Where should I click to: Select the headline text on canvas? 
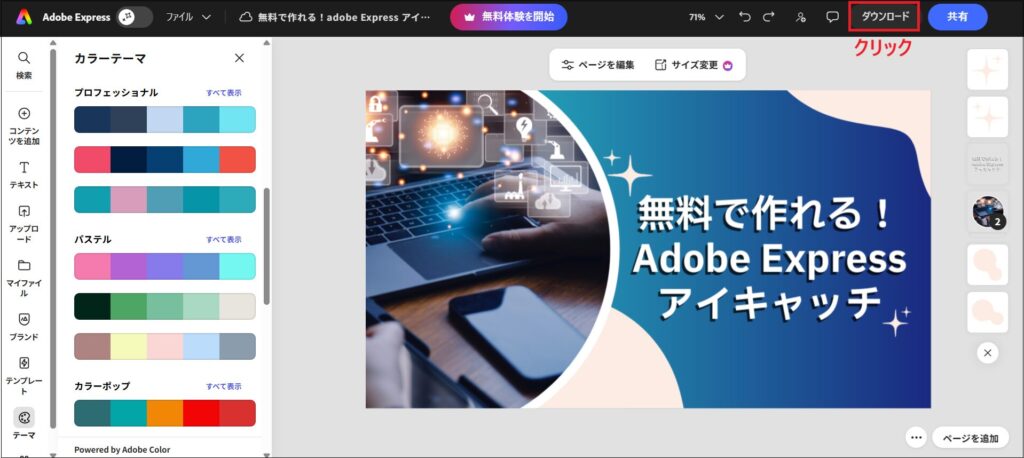pos(768,259)
